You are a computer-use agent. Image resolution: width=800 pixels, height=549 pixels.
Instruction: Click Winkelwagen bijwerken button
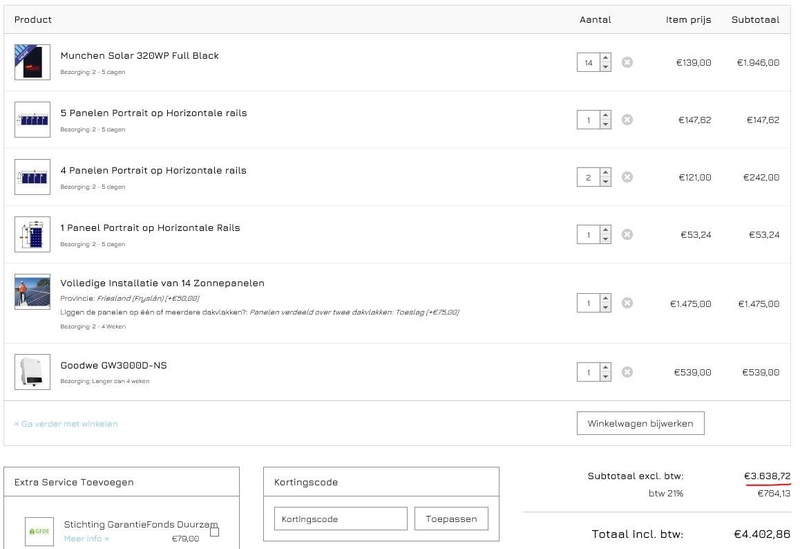[x=640, y=423]
